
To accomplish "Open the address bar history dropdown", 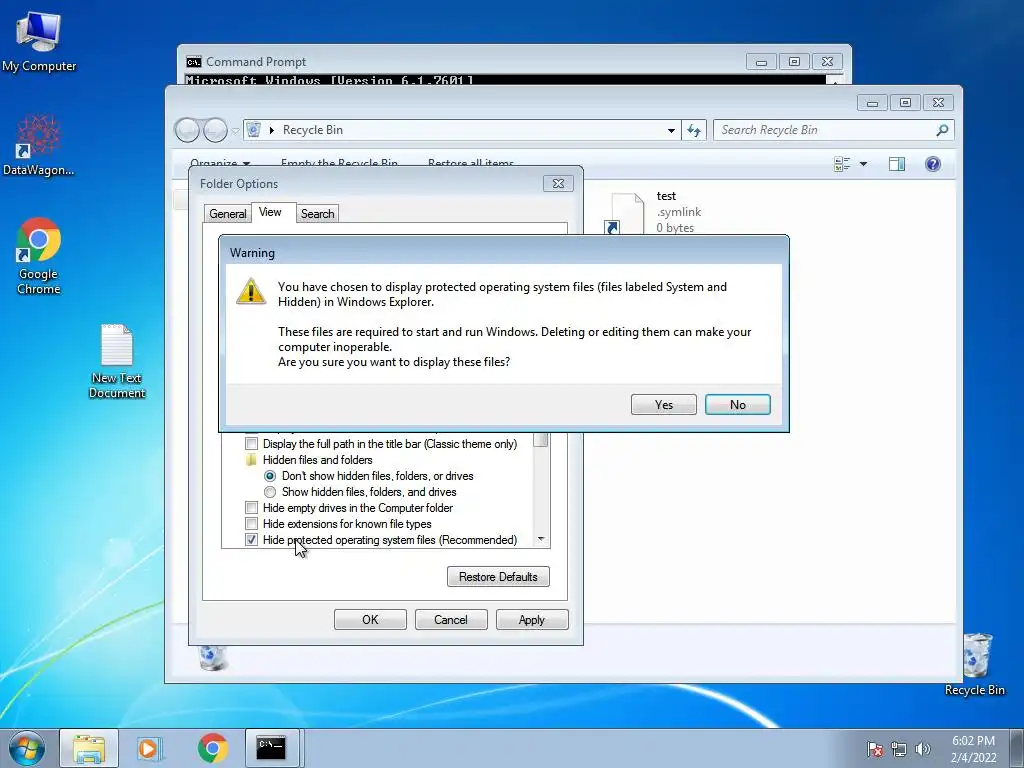I will (x=671, y=130).
